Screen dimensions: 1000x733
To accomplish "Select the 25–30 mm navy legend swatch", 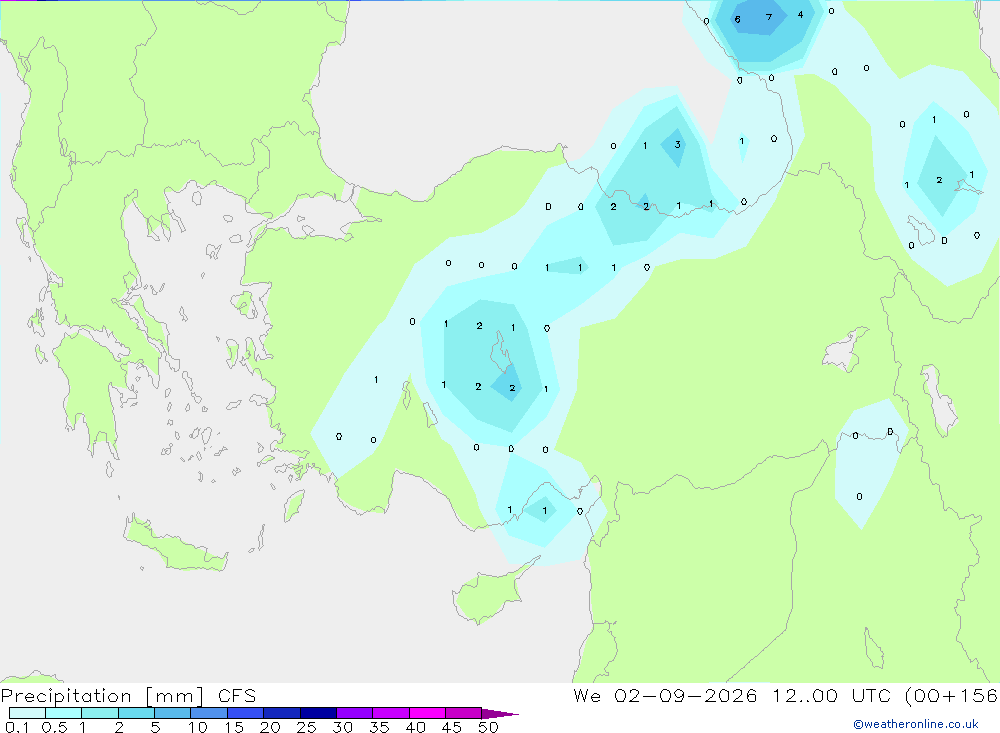I will (x=318, y=713).
